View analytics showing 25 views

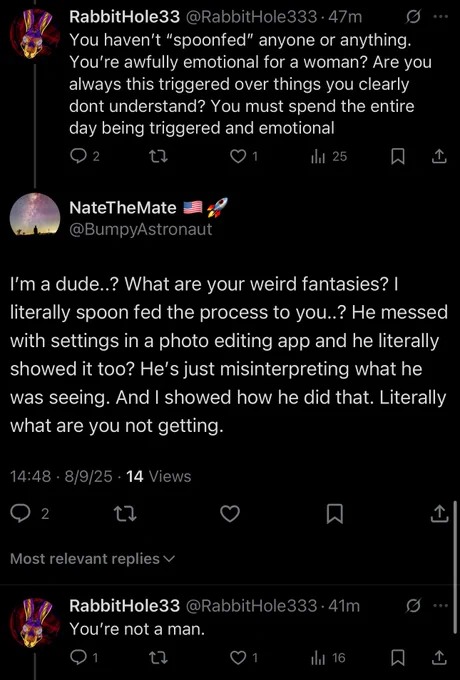(329, 156)
